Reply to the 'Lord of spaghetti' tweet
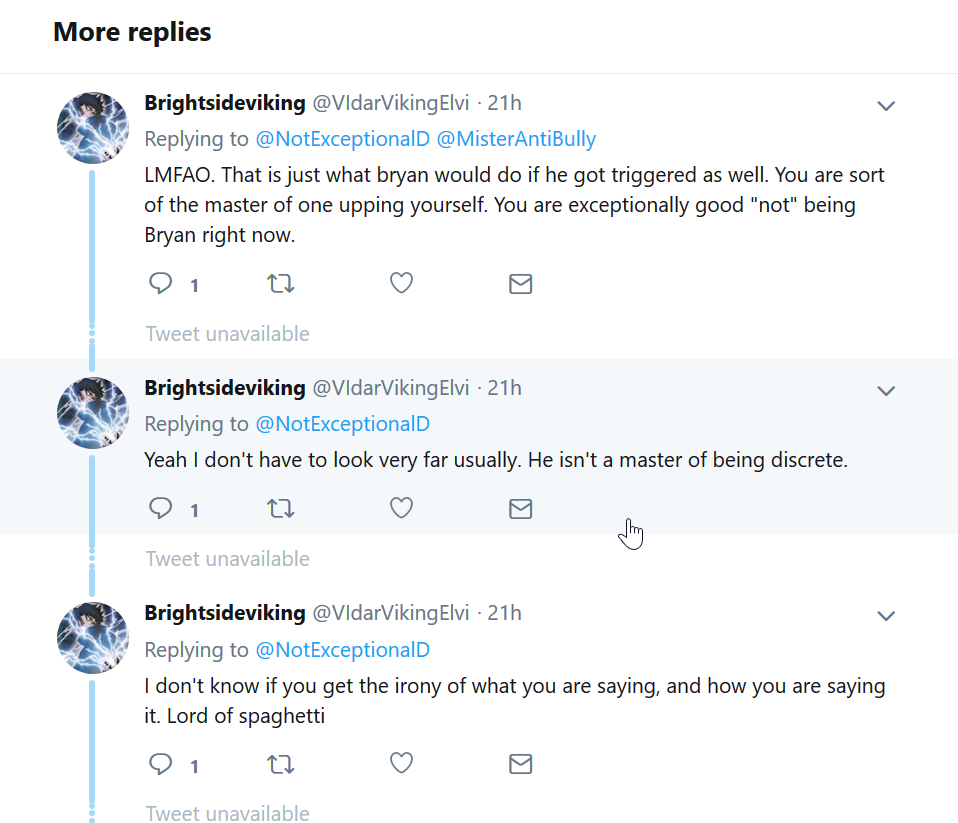 coord(161,764)
